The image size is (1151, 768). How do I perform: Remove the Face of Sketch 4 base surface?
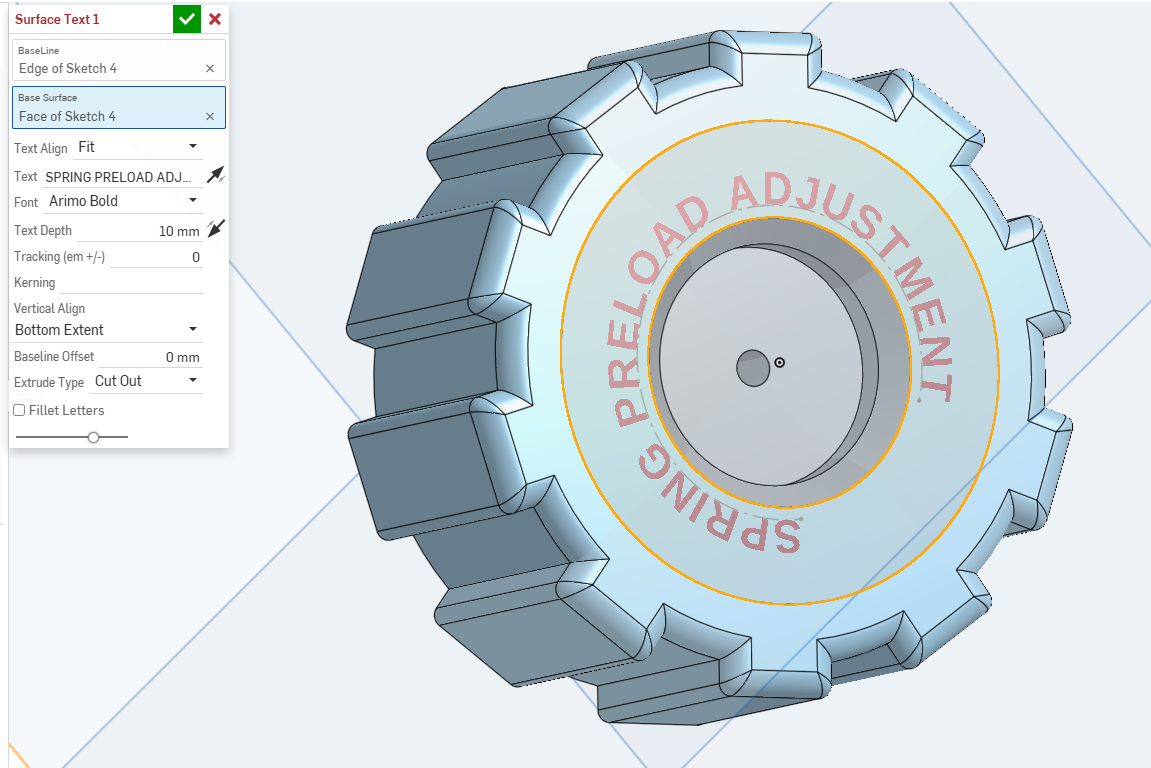tap(210, 116)
